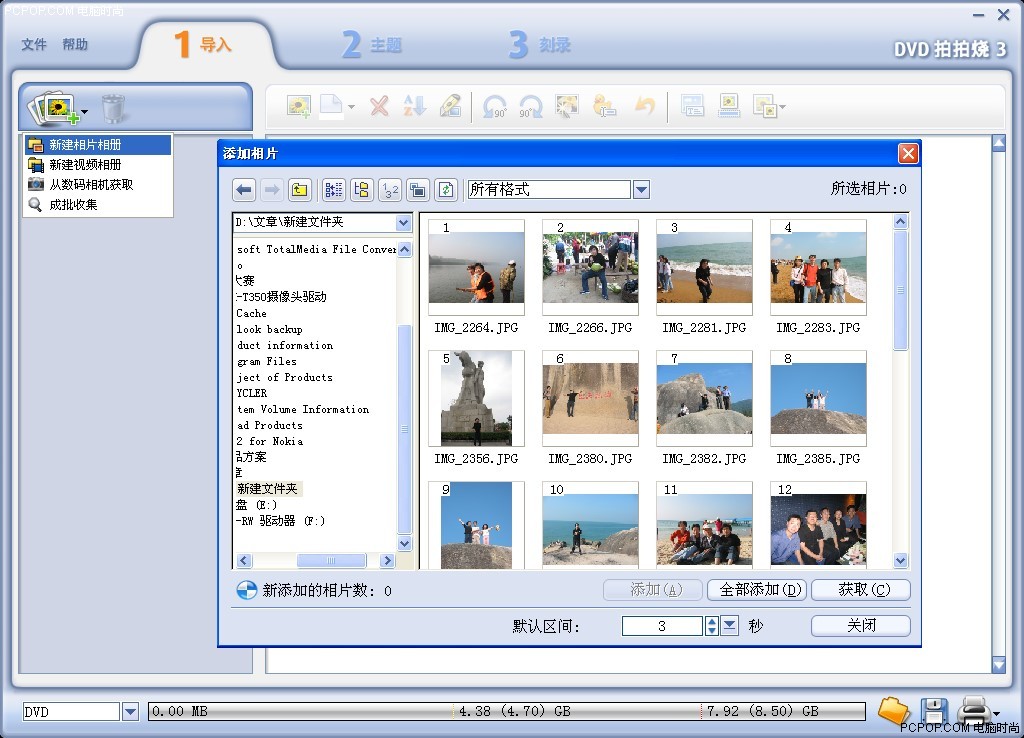
Task: Click the add album photo-stack icon
Action: [x=54, y=108]
